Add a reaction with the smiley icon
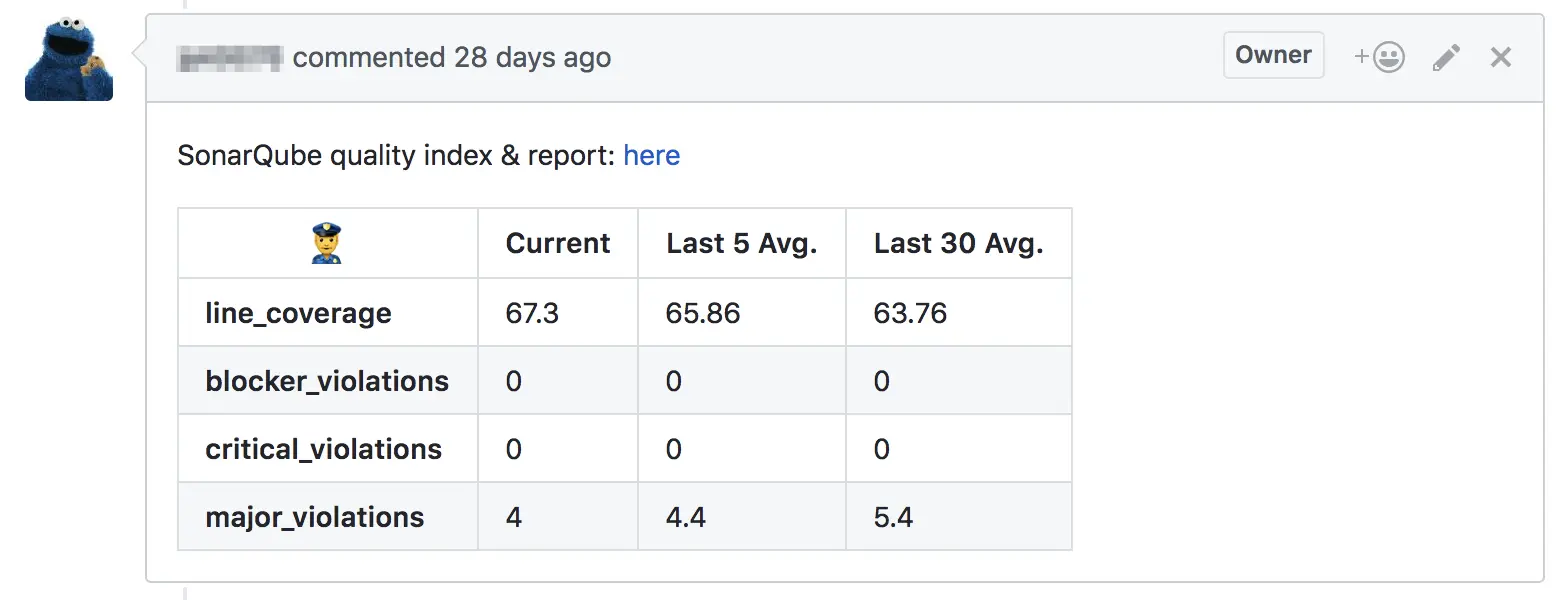The image size is (1561, 600). tap(1380, 58)
